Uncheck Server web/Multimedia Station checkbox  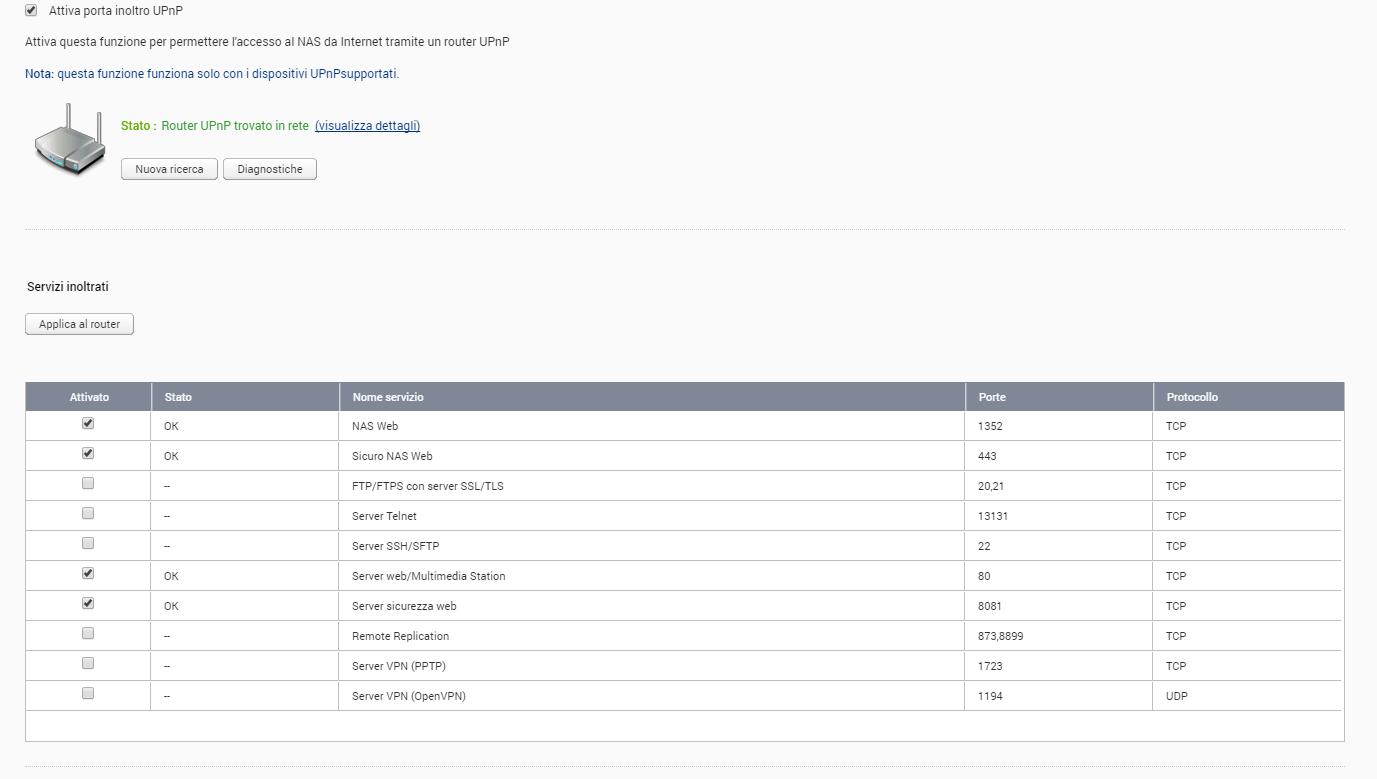[88, 574]
